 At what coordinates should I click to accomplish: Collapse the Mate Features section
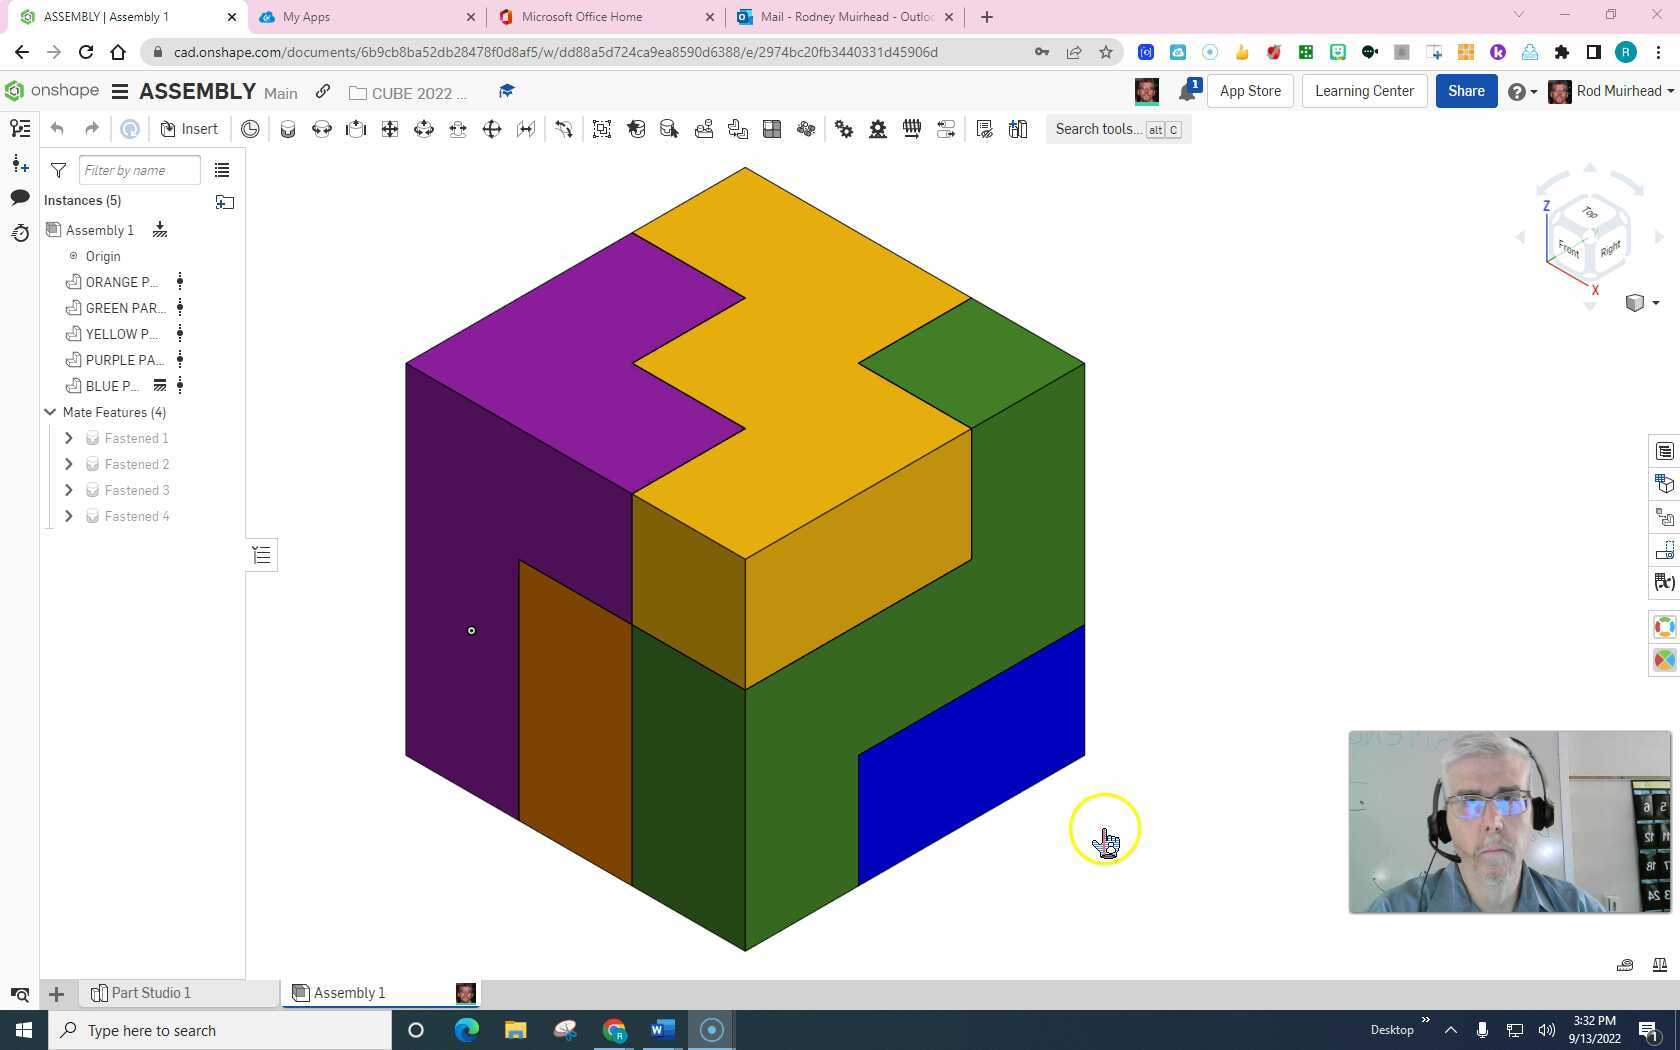[50, 412]
